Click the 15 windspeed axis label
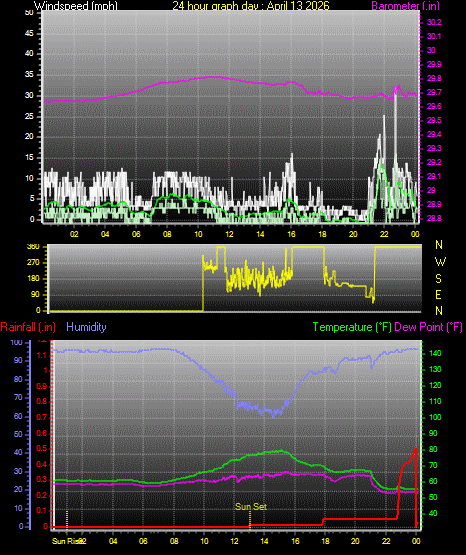 click(30, 158)
